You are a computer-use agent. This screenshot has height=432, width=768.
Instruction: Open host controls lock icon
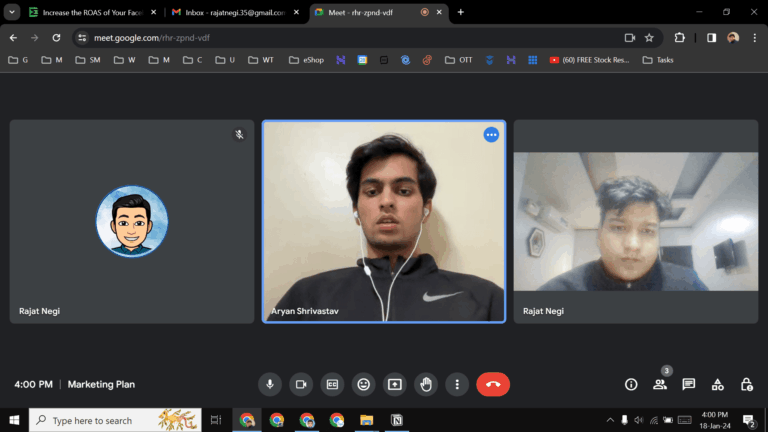746,384
